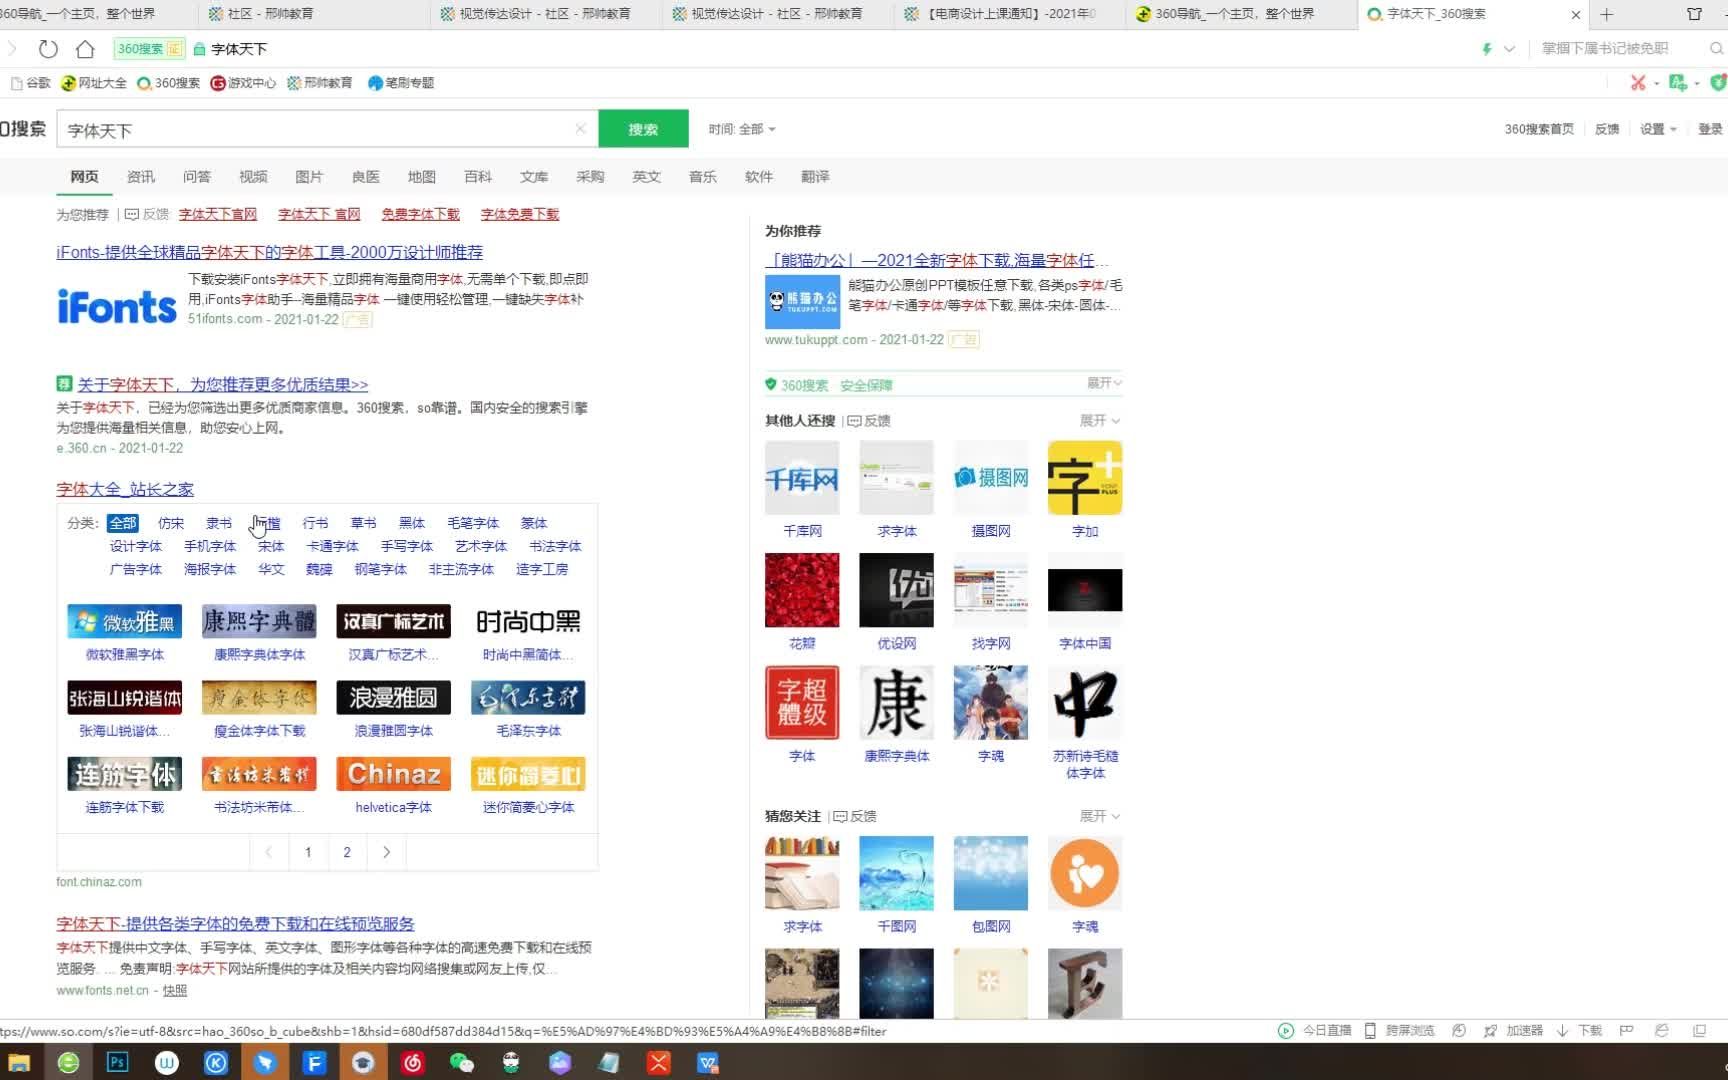
Task: Open the iFonts 字体天下 result link
Action: (270, 253)
